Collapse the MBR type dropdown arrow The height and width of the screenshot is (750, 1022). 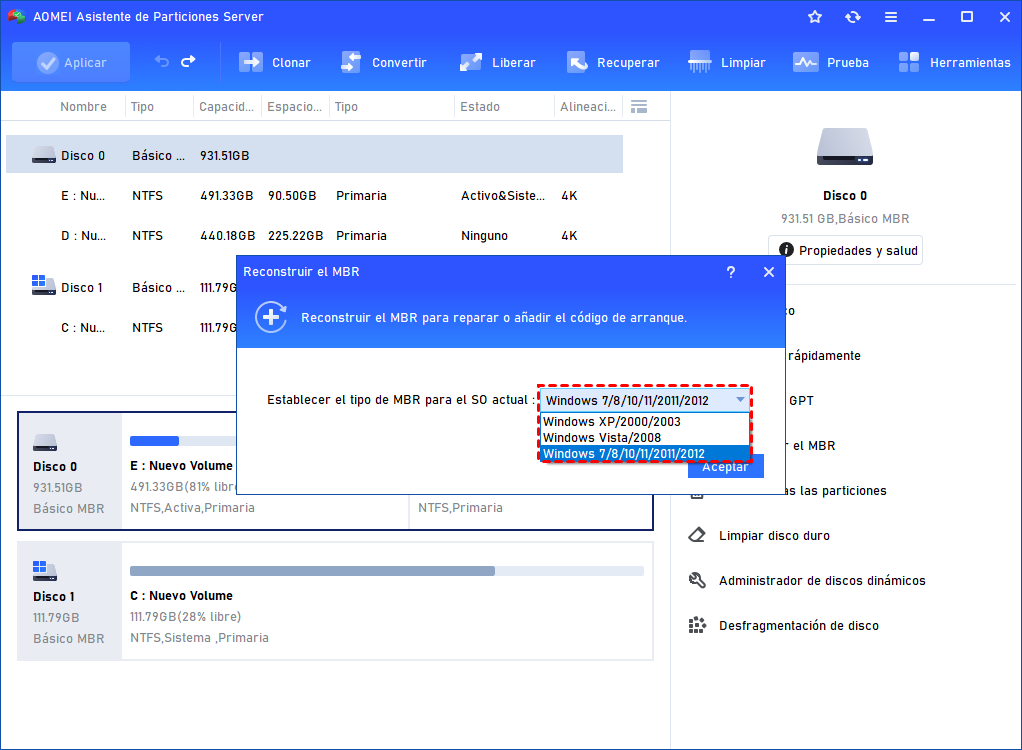pyautogui.click(x=740, y=400)
